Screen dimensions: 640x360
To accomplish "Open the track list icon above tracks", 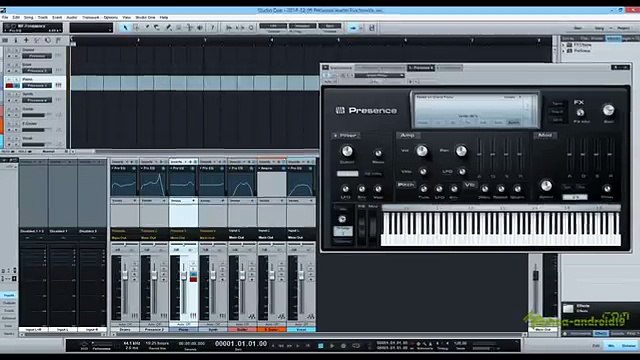I will point(5,40).
